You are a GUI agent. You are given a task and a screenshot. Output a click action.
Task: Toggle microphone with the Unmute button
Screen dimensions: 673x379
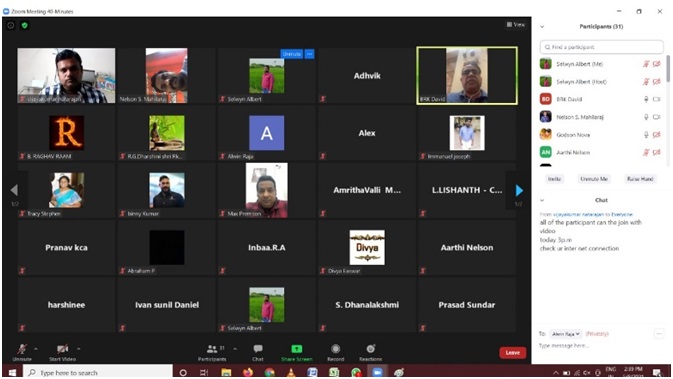pos(22,352)
